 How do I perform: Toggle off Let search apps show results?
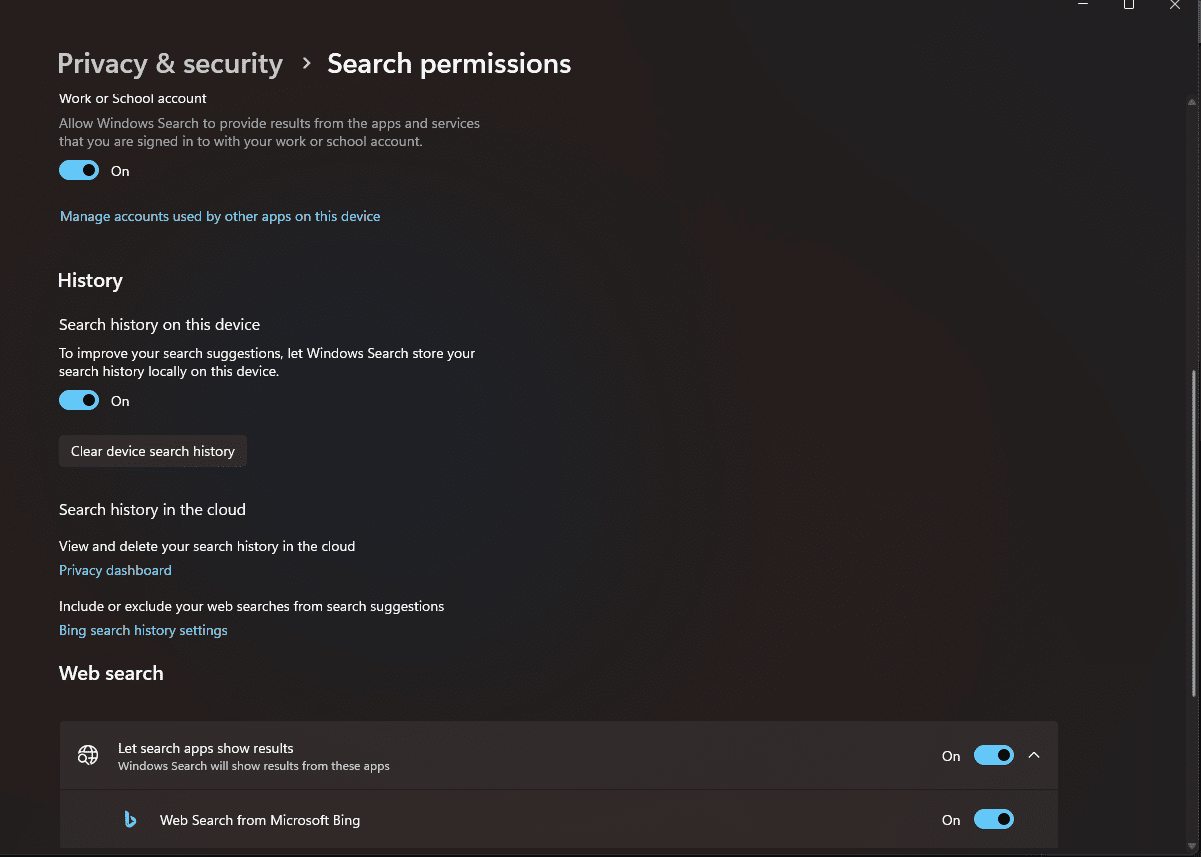(994, 756)
